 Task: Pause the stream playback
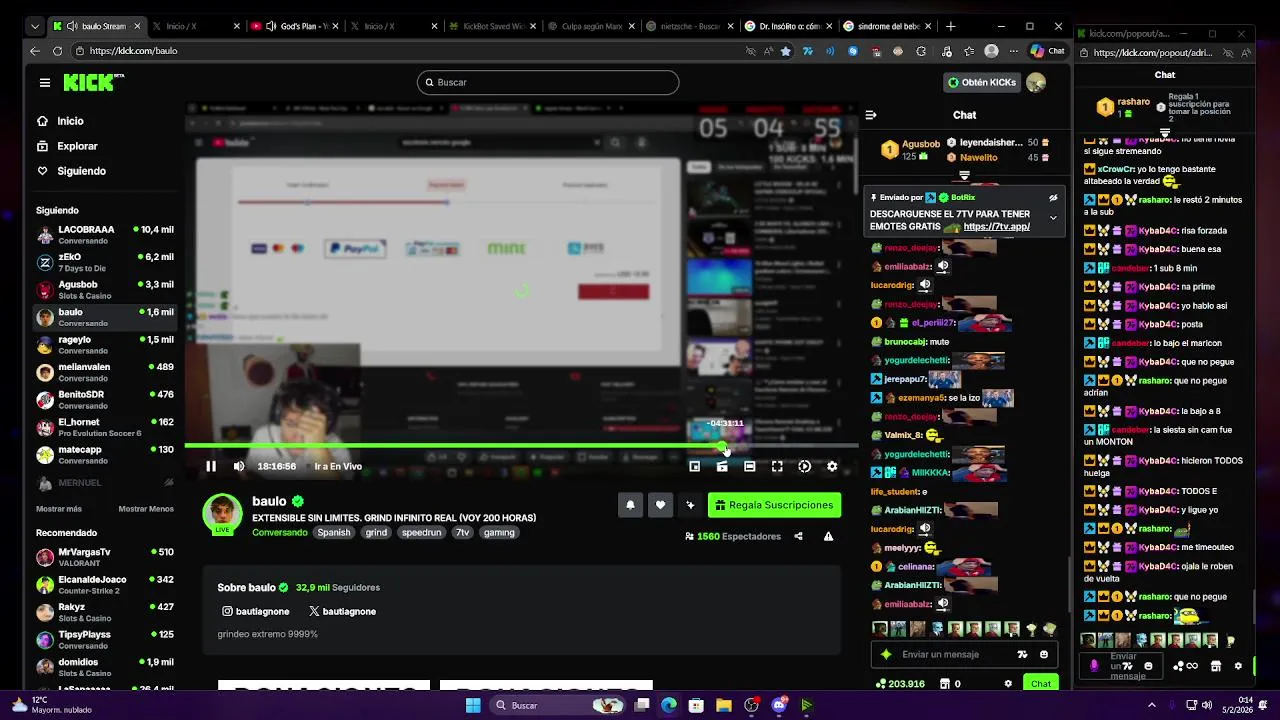point(211,466)
